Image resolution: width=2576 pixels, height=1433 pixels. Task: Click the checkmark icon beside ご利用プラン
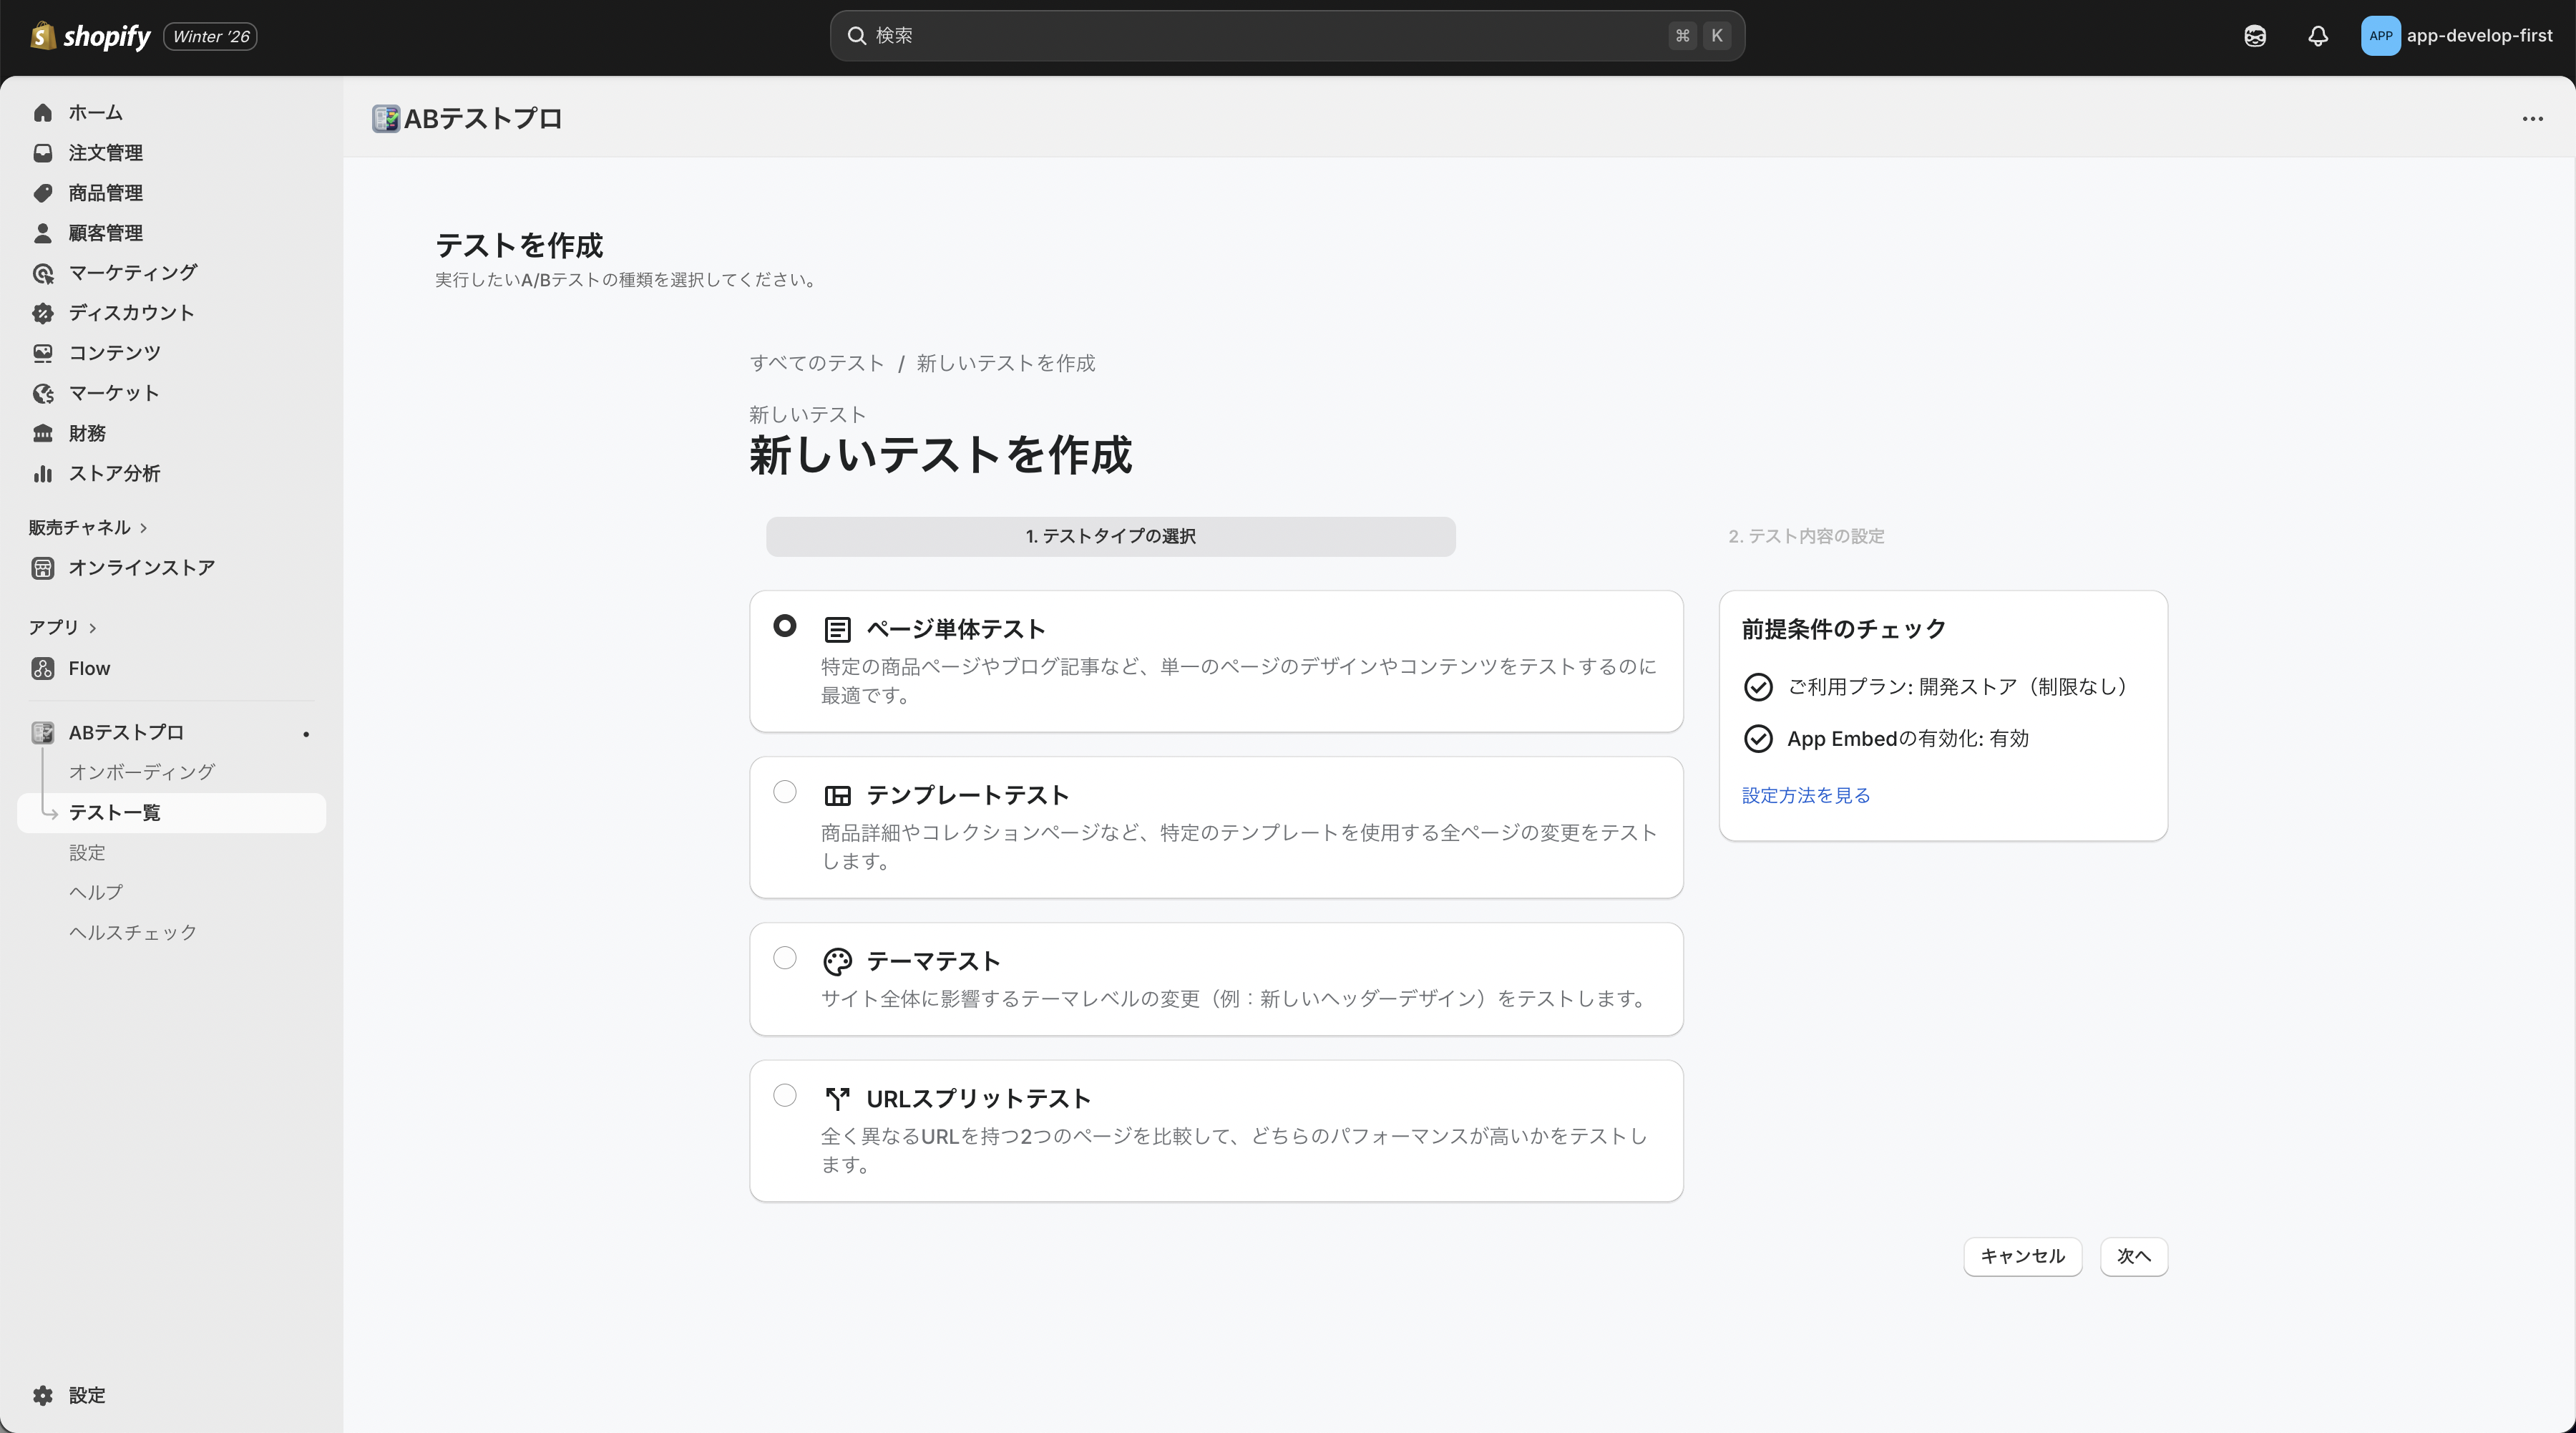pyautogui.click(x=1757, y=687)
